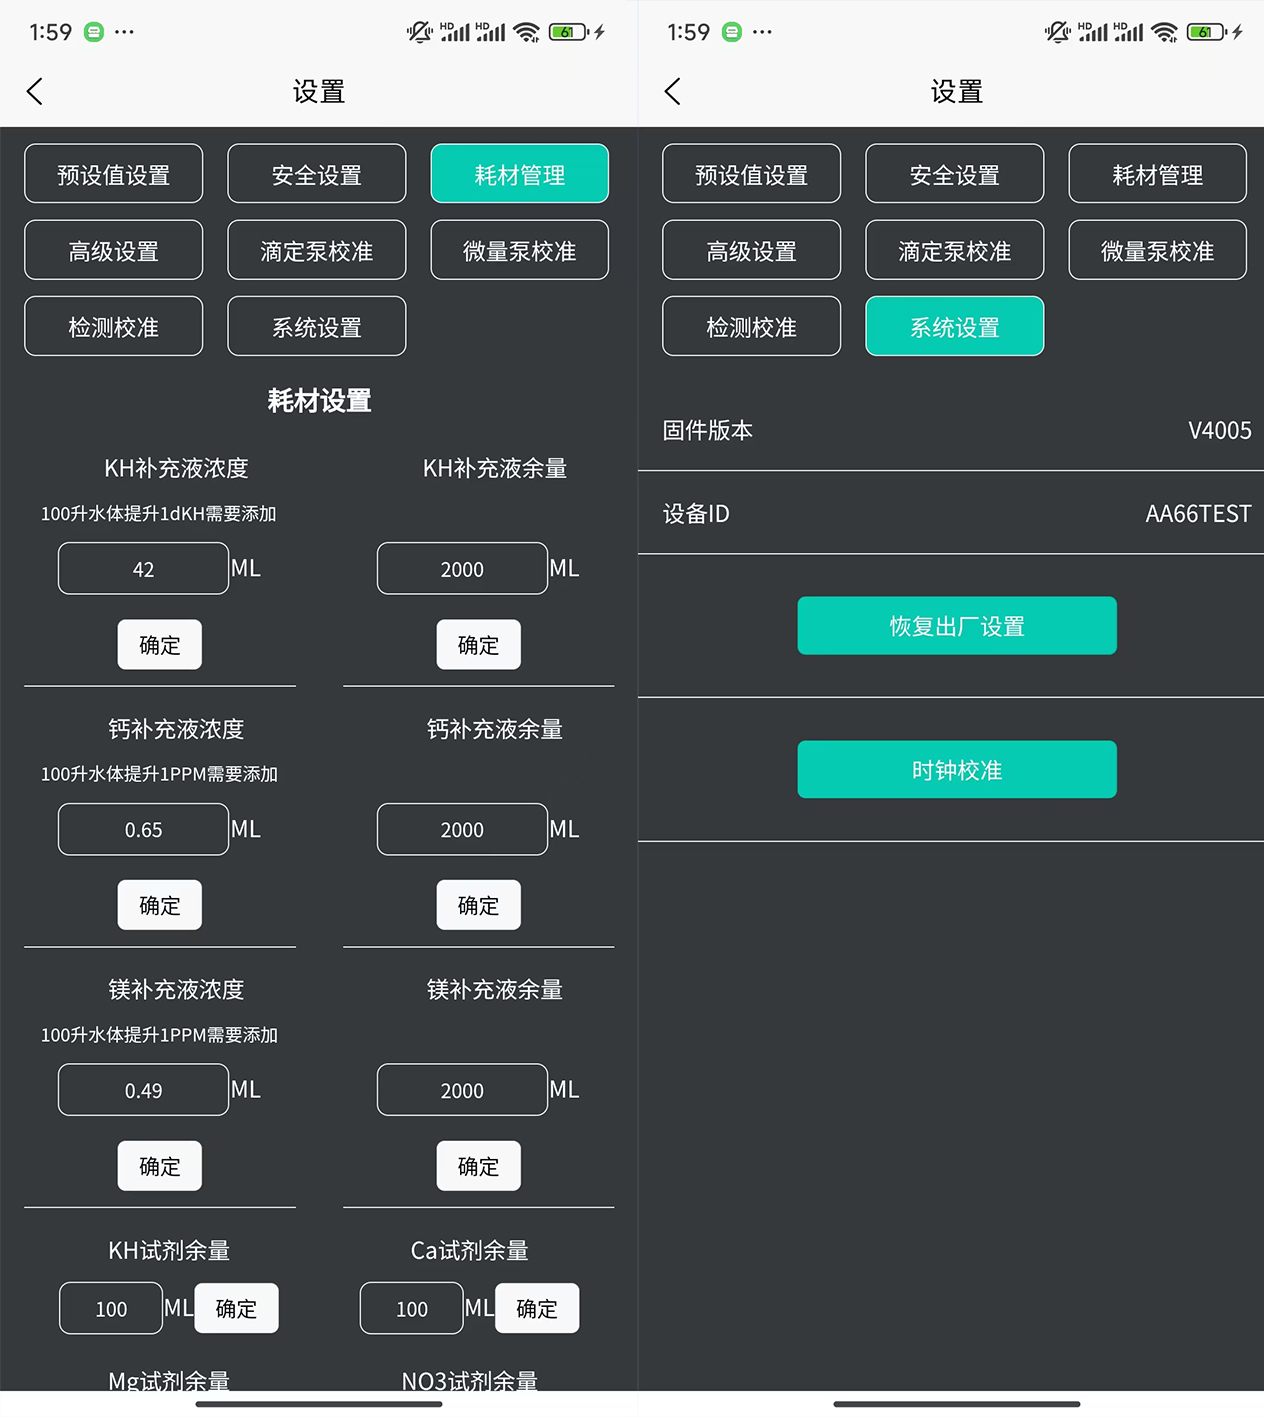Tap the green notification icon in left status bar
This screenshot has height=1417, width=1264.
94,32
